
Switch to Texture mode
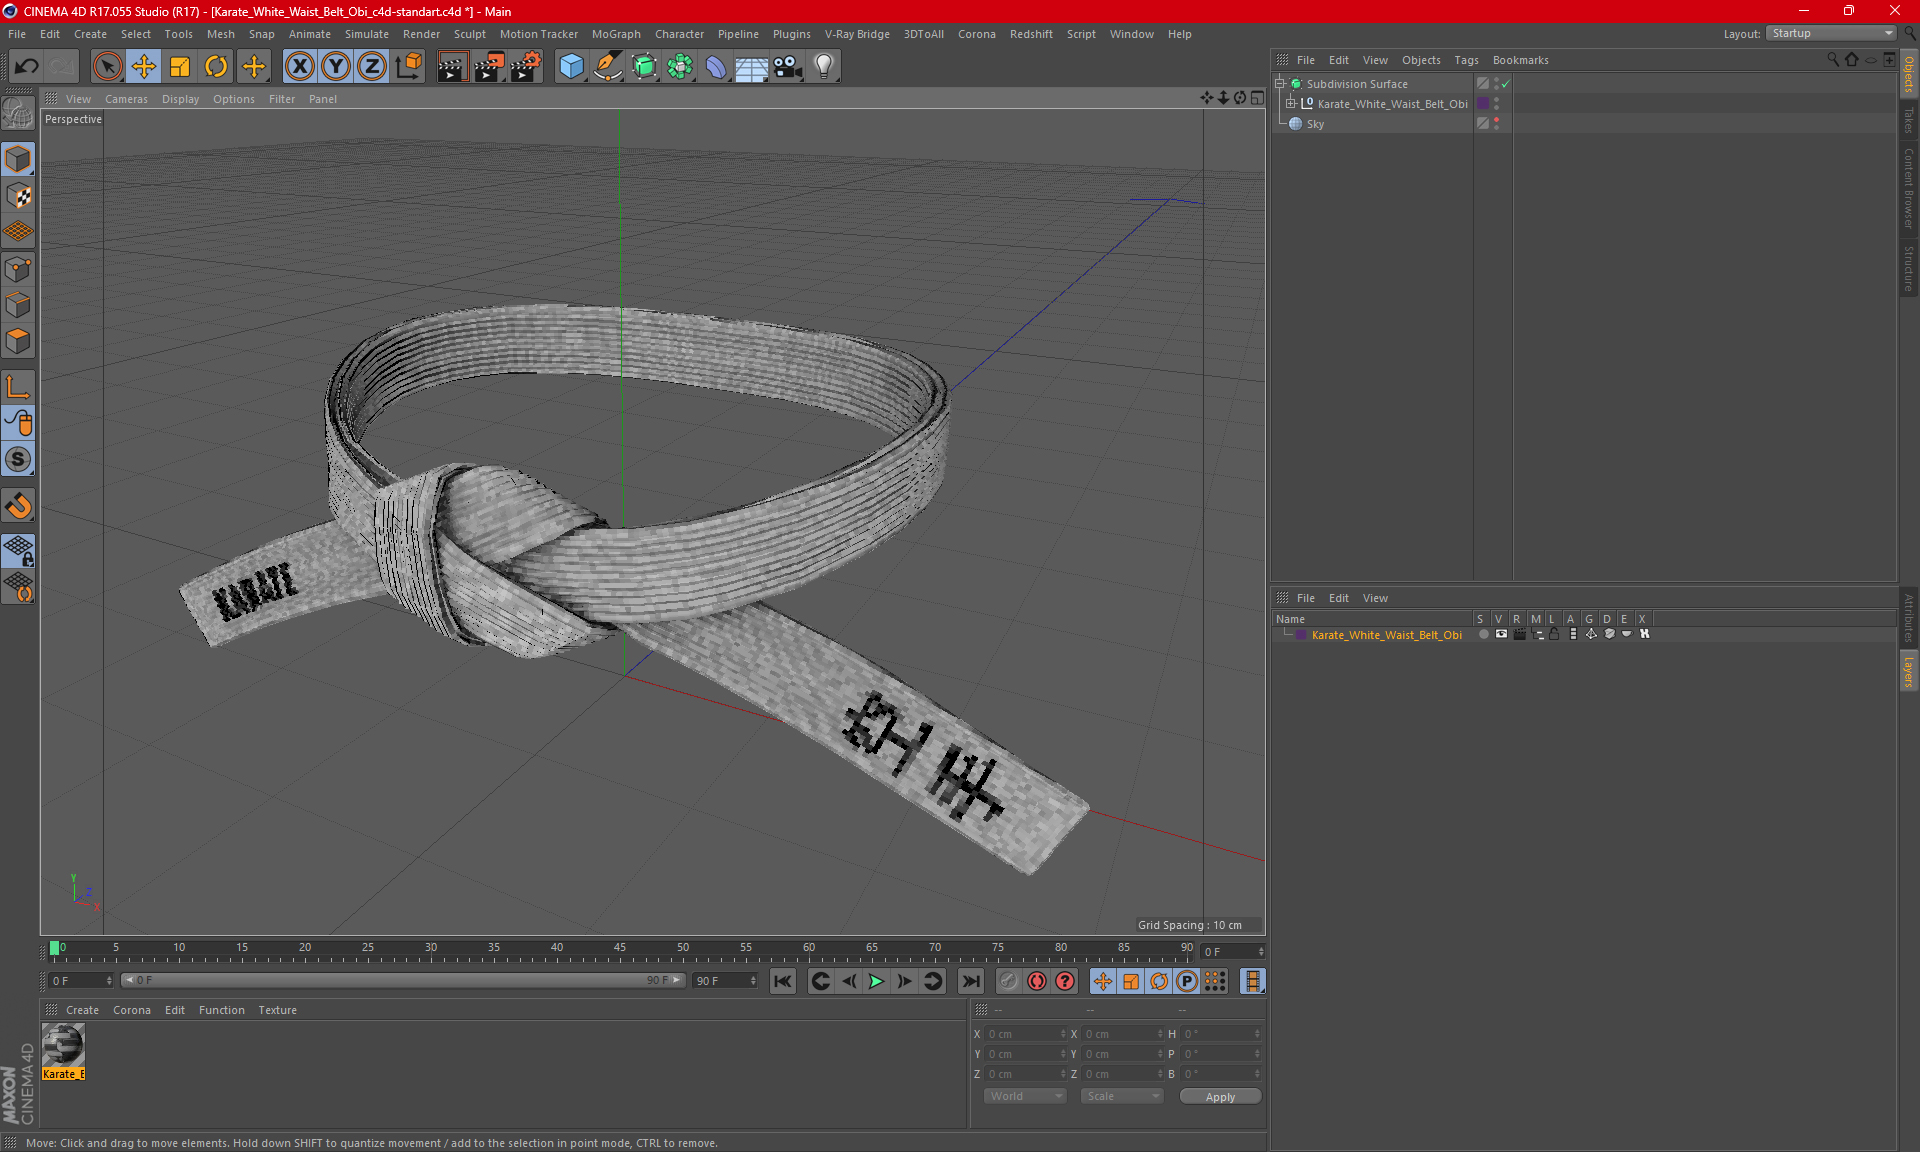point(18,196)
